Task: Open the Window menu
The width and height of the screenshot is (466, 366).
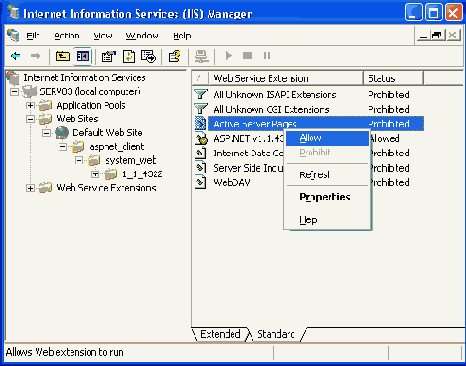Action: [x=142, y=35]
